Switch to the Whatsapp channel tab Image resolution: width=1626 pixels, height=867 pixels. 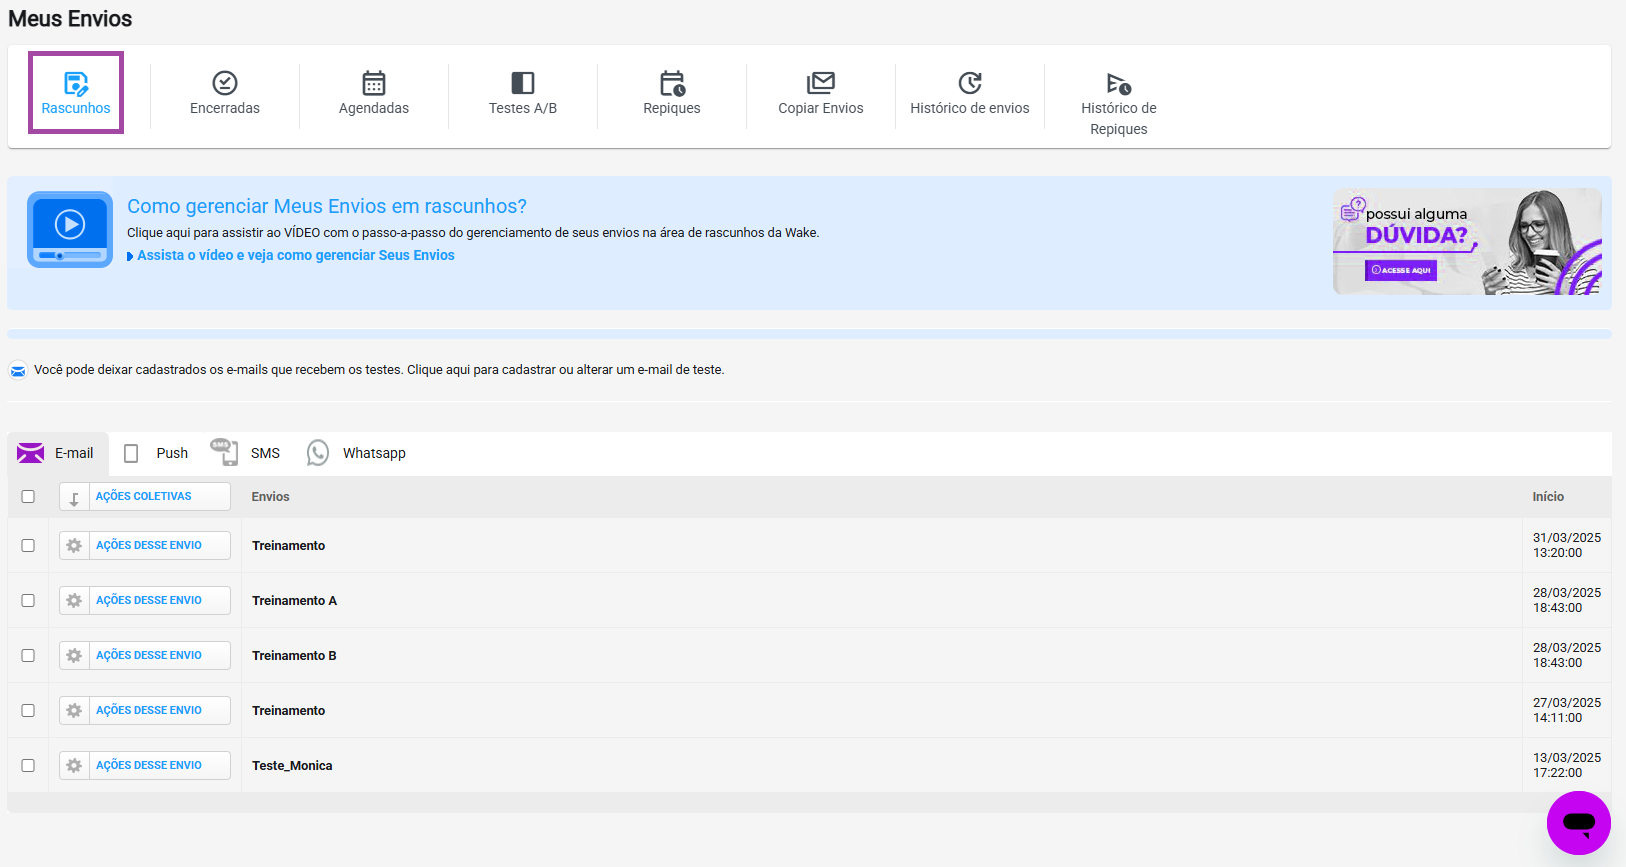tap(357, 453)
